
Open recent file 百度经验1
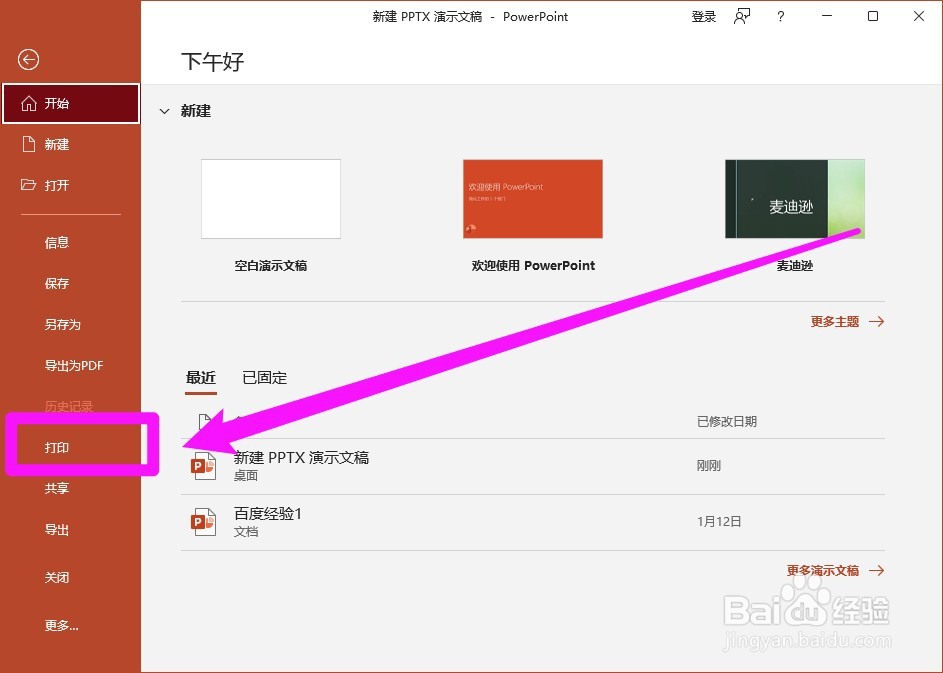click(x=533, y=522)
